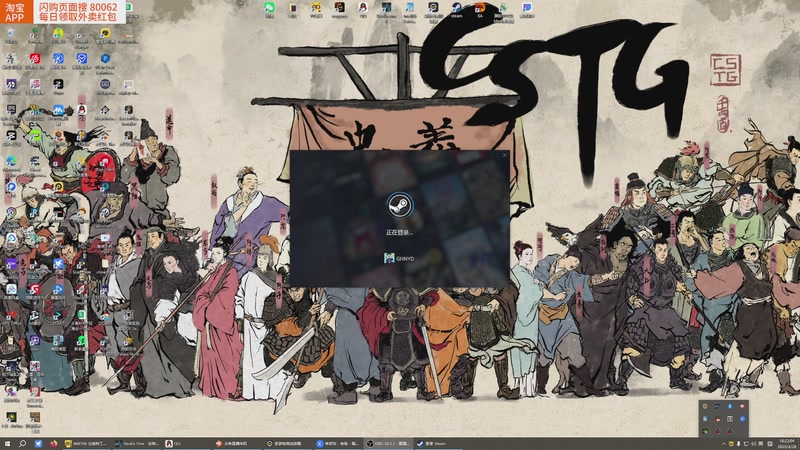The height and width of the screenshot is (450, 800).
Task: Open the QQ penguin desktop shortcut at top
Action: pos(363,9)
